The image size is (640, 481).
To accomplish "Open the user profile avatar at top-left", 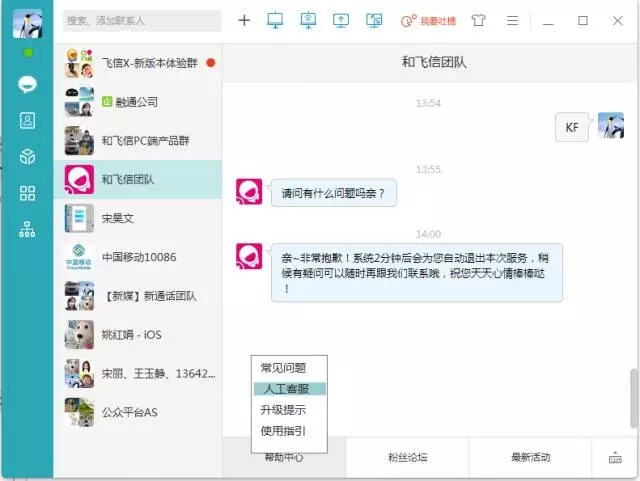I will click(27, 24).
